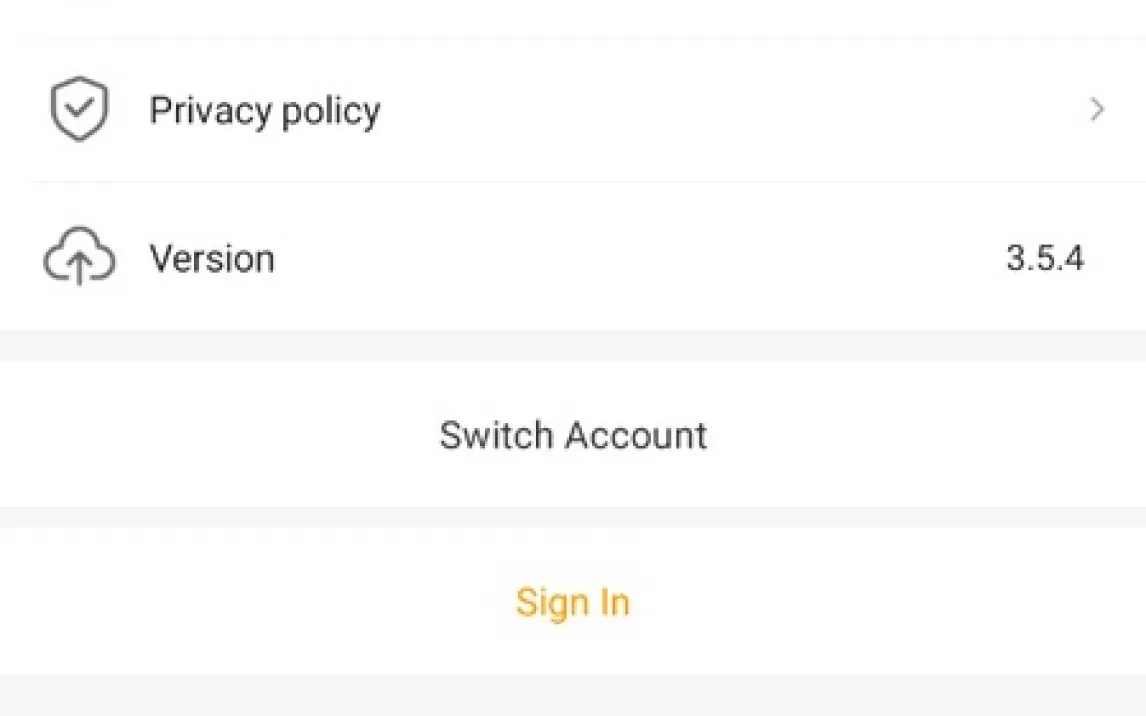Check for updates via cloud arrow icon
The height and width of the screenshot is (716, 1146).
79,259
